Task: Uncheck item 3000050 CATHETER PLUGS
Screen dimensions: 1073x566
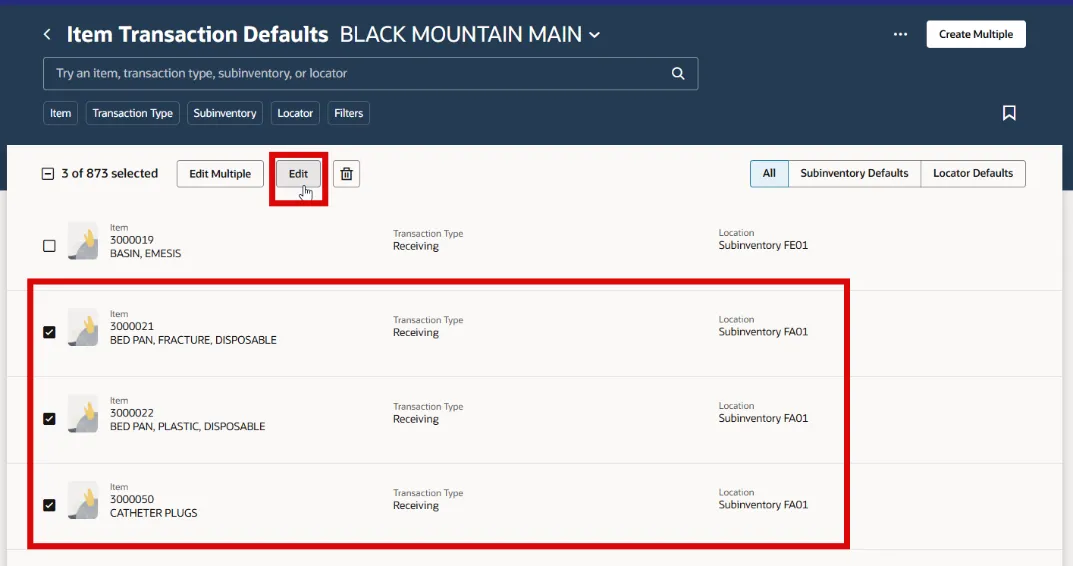Action: click(49, 505)
